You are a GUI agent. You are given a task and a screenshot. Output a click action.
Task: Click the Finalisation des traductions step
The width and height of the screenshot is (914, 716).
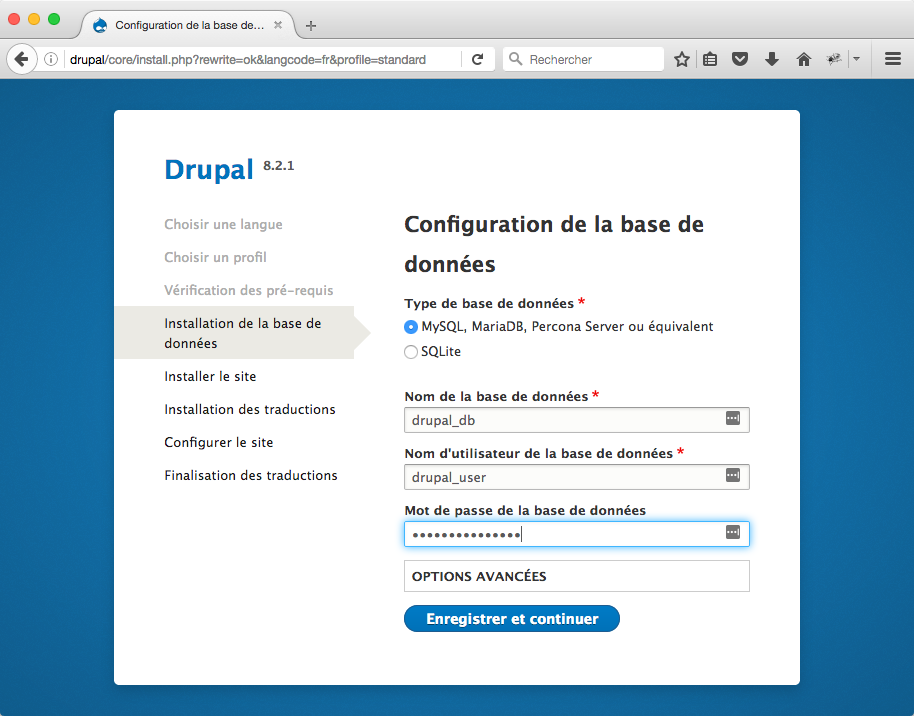pos(251,476)
